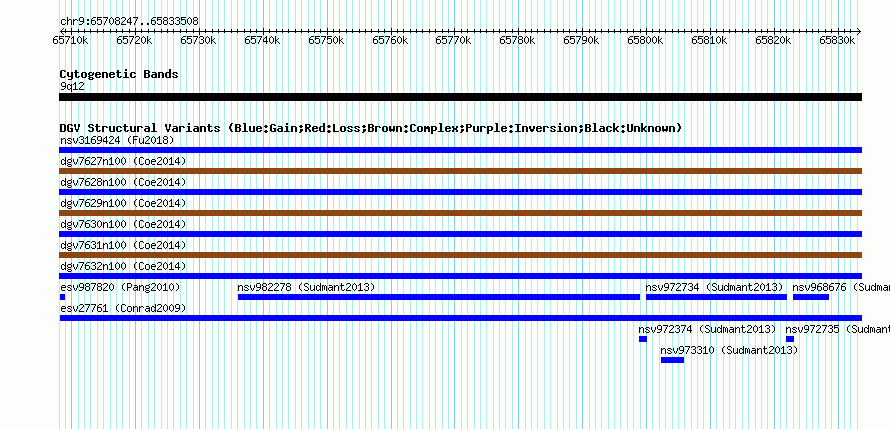The width and height of the screenshot is (890, 429).
Task: Select the small nsv972735 variant block
Action: (790, 339)
